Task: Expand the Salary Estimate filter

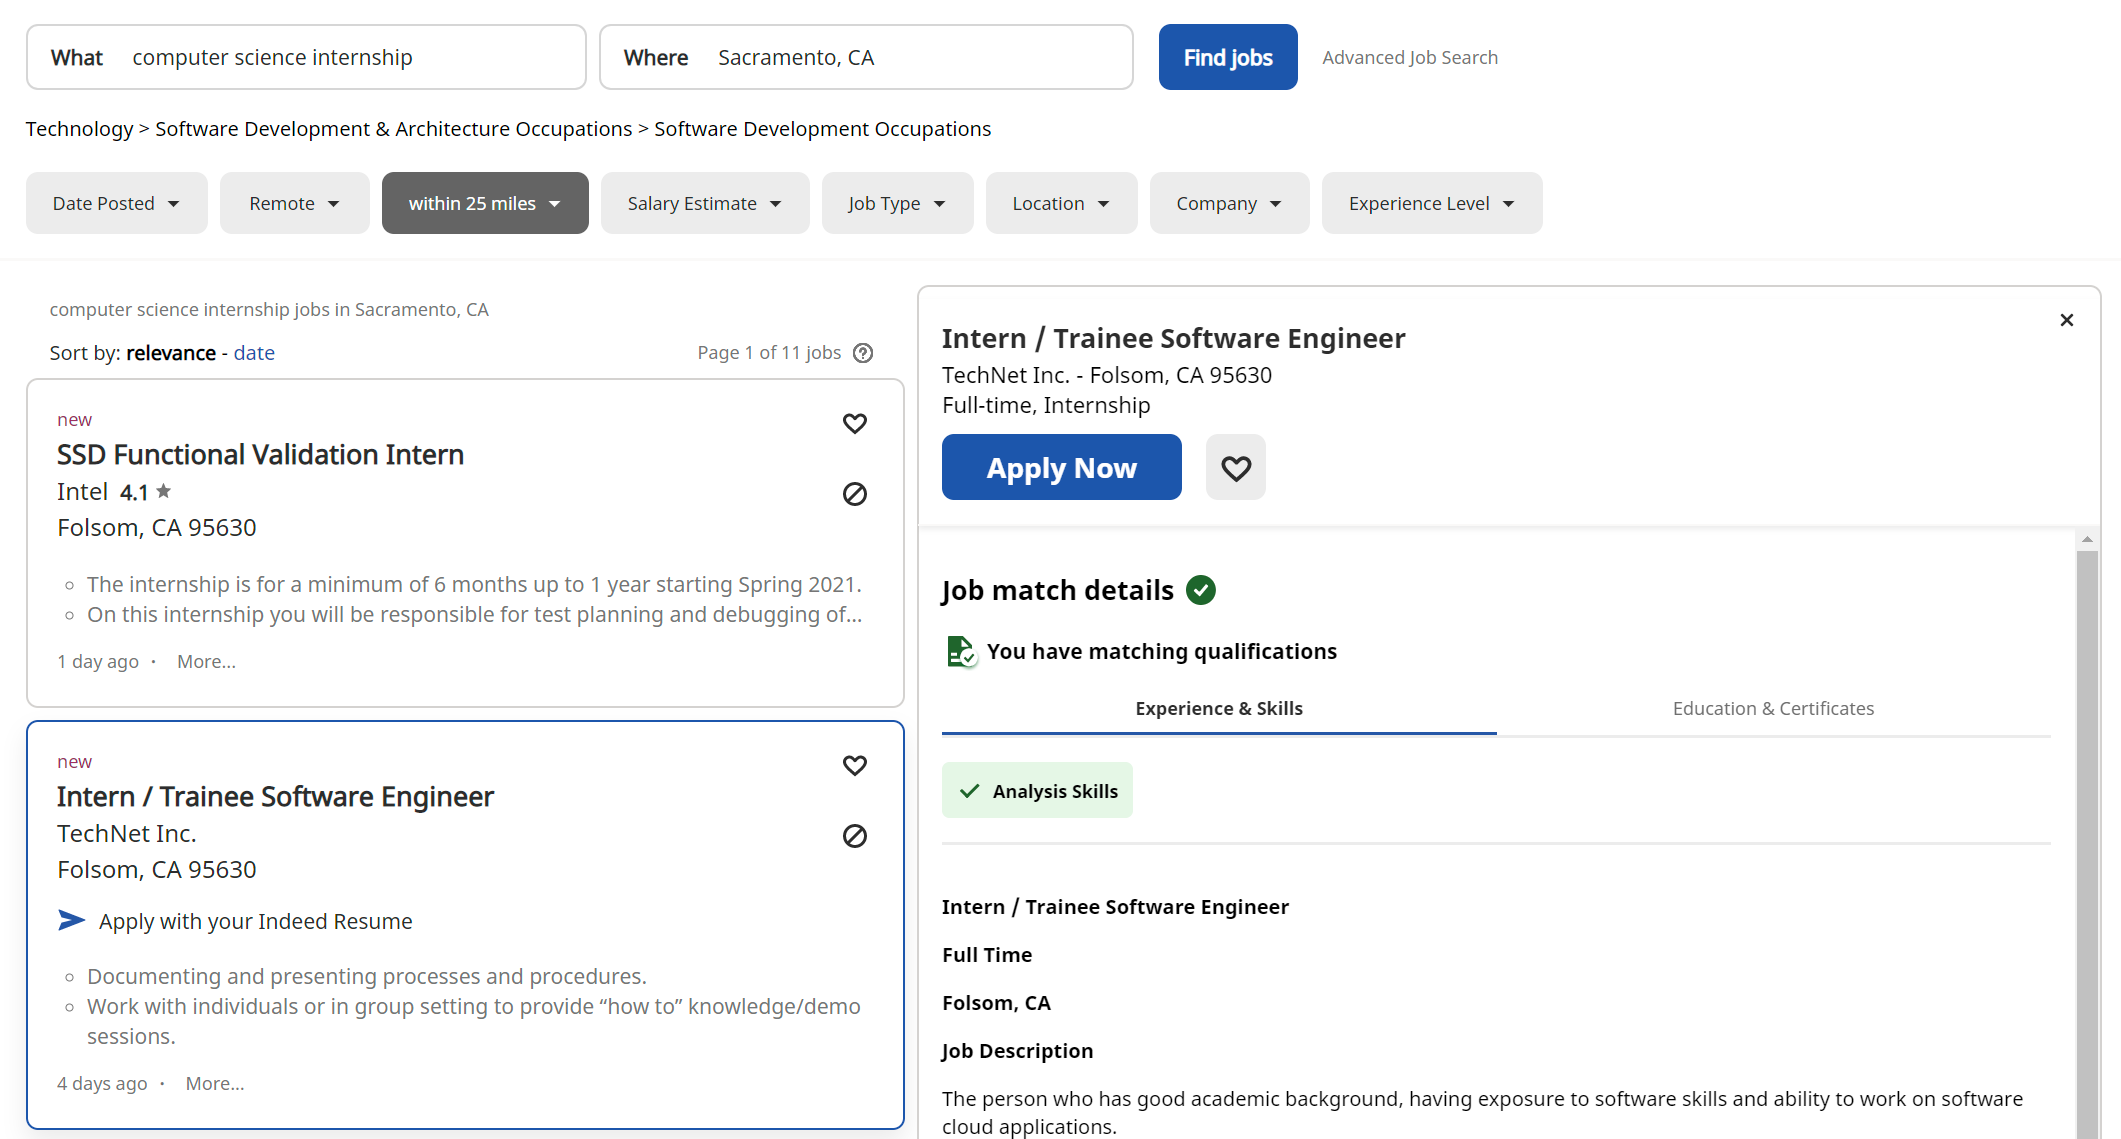Action: coord(704,203)
